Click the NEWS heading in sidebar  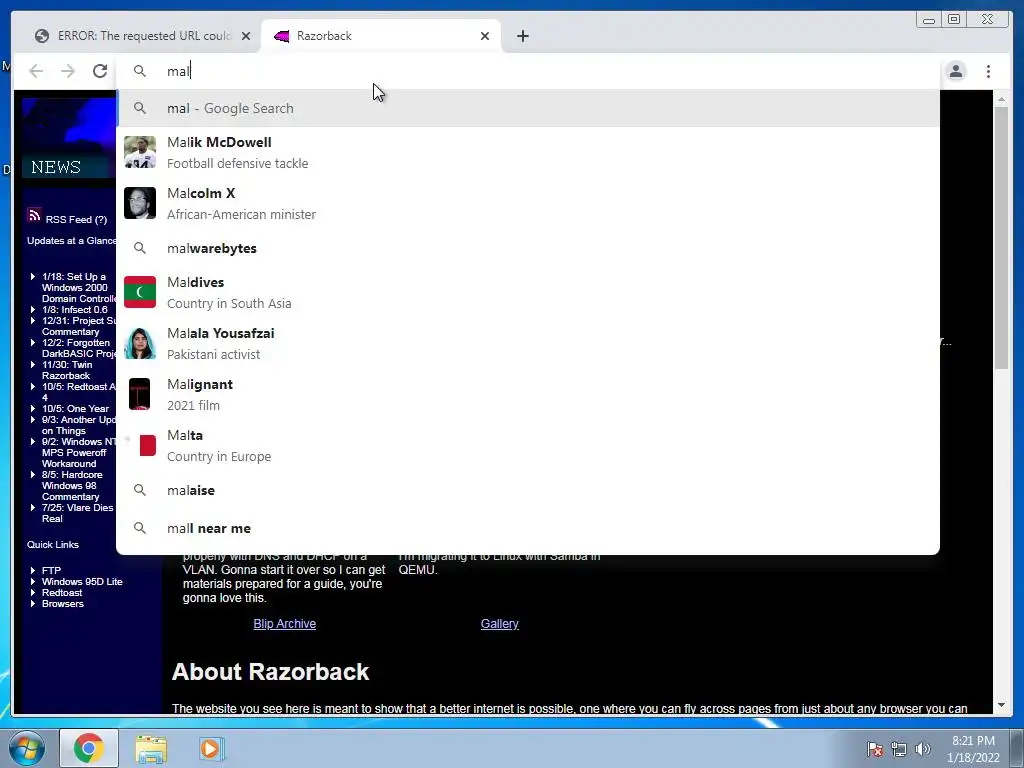click(56, 167)
